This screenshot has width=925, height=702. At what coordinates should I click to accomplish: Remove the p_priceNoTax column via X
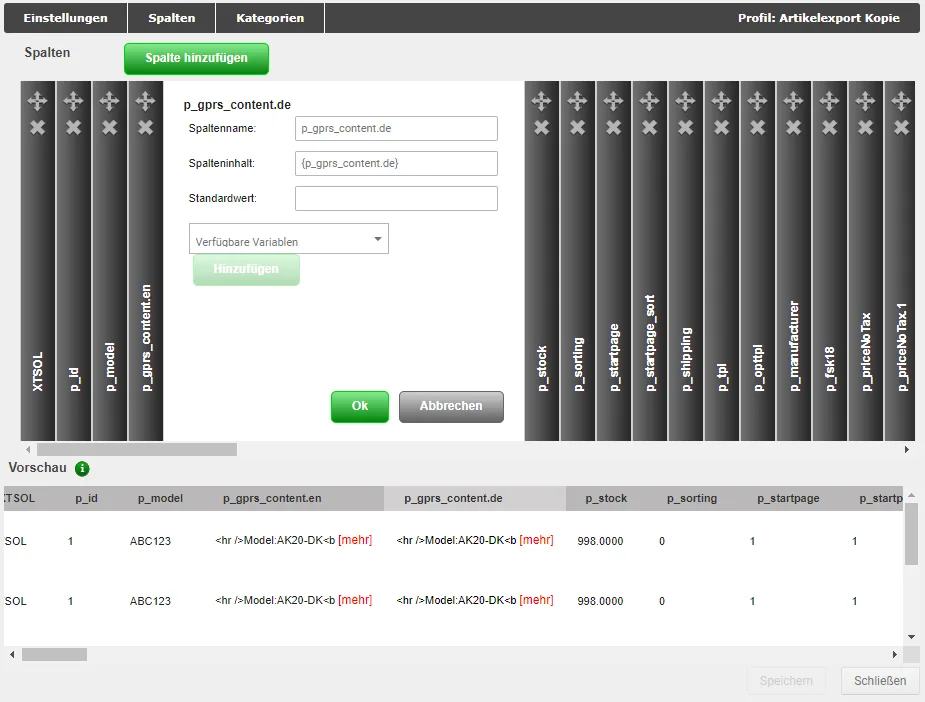pyautogui.click(x=865, y=127)
